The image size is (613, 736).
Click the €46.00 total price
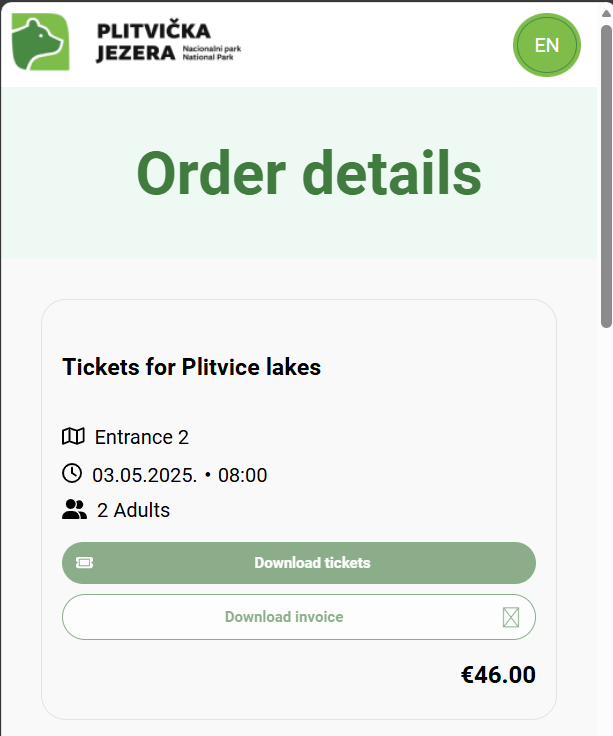[x=498, y=675]
